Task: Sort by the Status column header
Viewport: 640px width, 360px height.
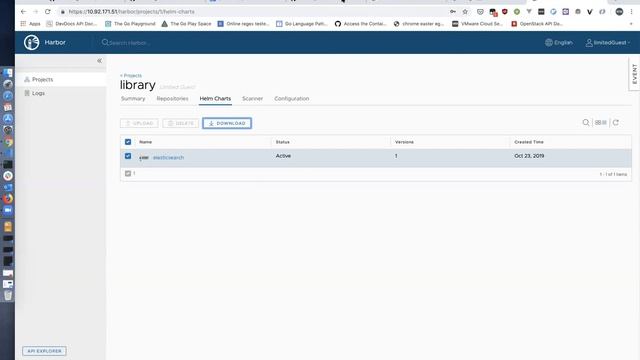Action: point(282,142)
